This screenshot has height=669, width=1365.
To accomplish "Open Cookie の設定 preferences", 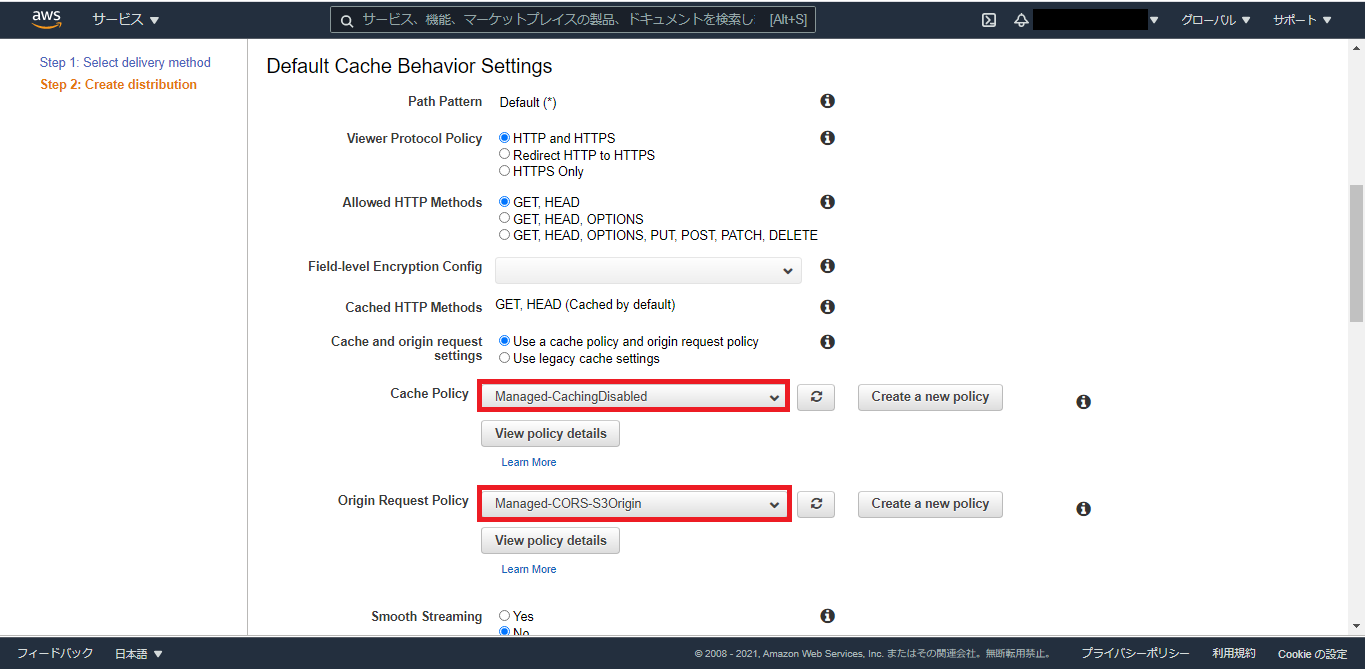I will click(1313, 654).
